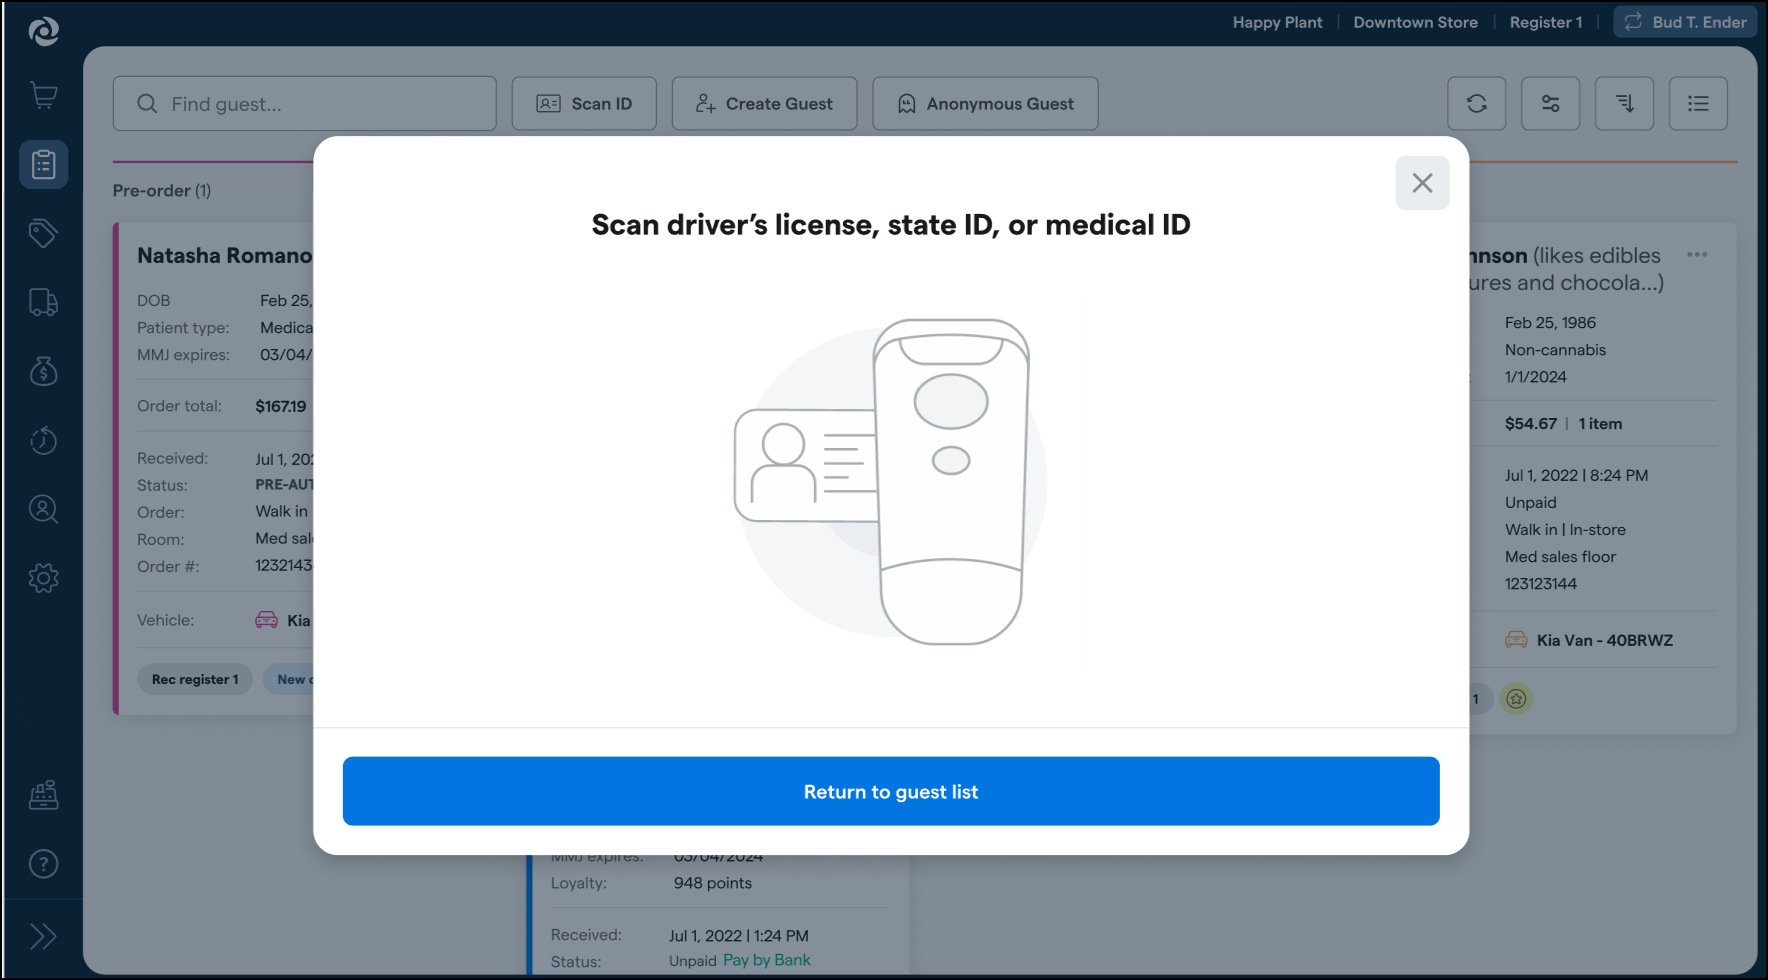Screen dimensions: 1768x980
Task: Click the app logo at top left
Action: 44,32
